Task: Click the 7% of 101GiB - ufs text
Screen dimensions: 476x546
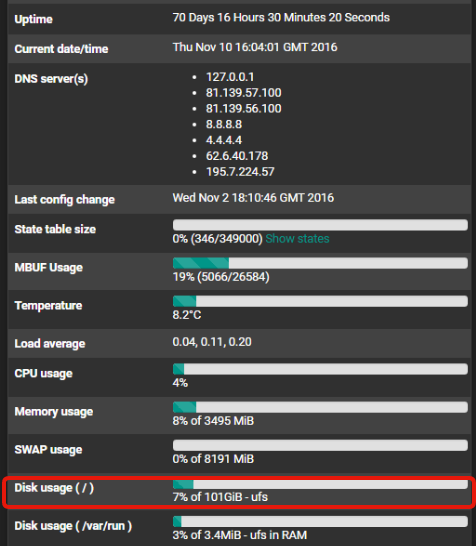Action: point(220,497)
